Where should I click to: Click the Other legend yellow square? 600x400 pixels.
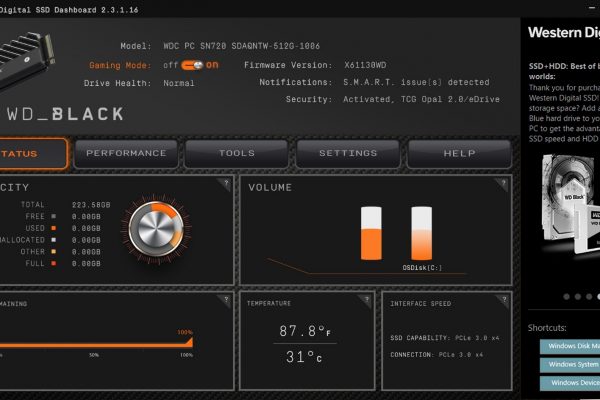tap(54, 251)
